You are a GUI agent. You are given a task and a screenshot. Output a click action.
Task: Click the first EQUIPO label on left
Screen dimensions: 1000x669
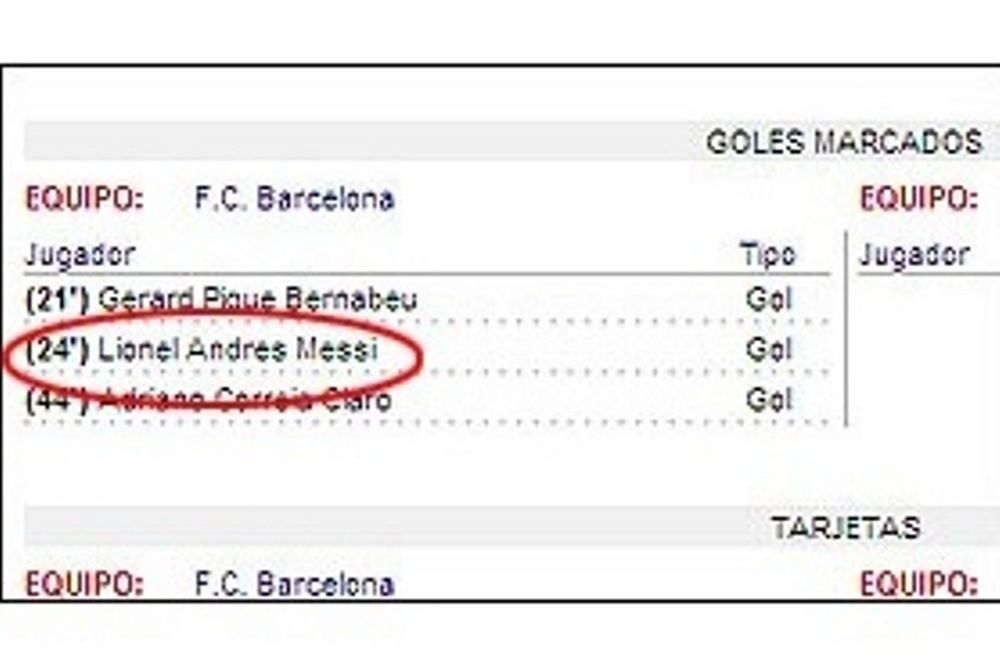84,198
